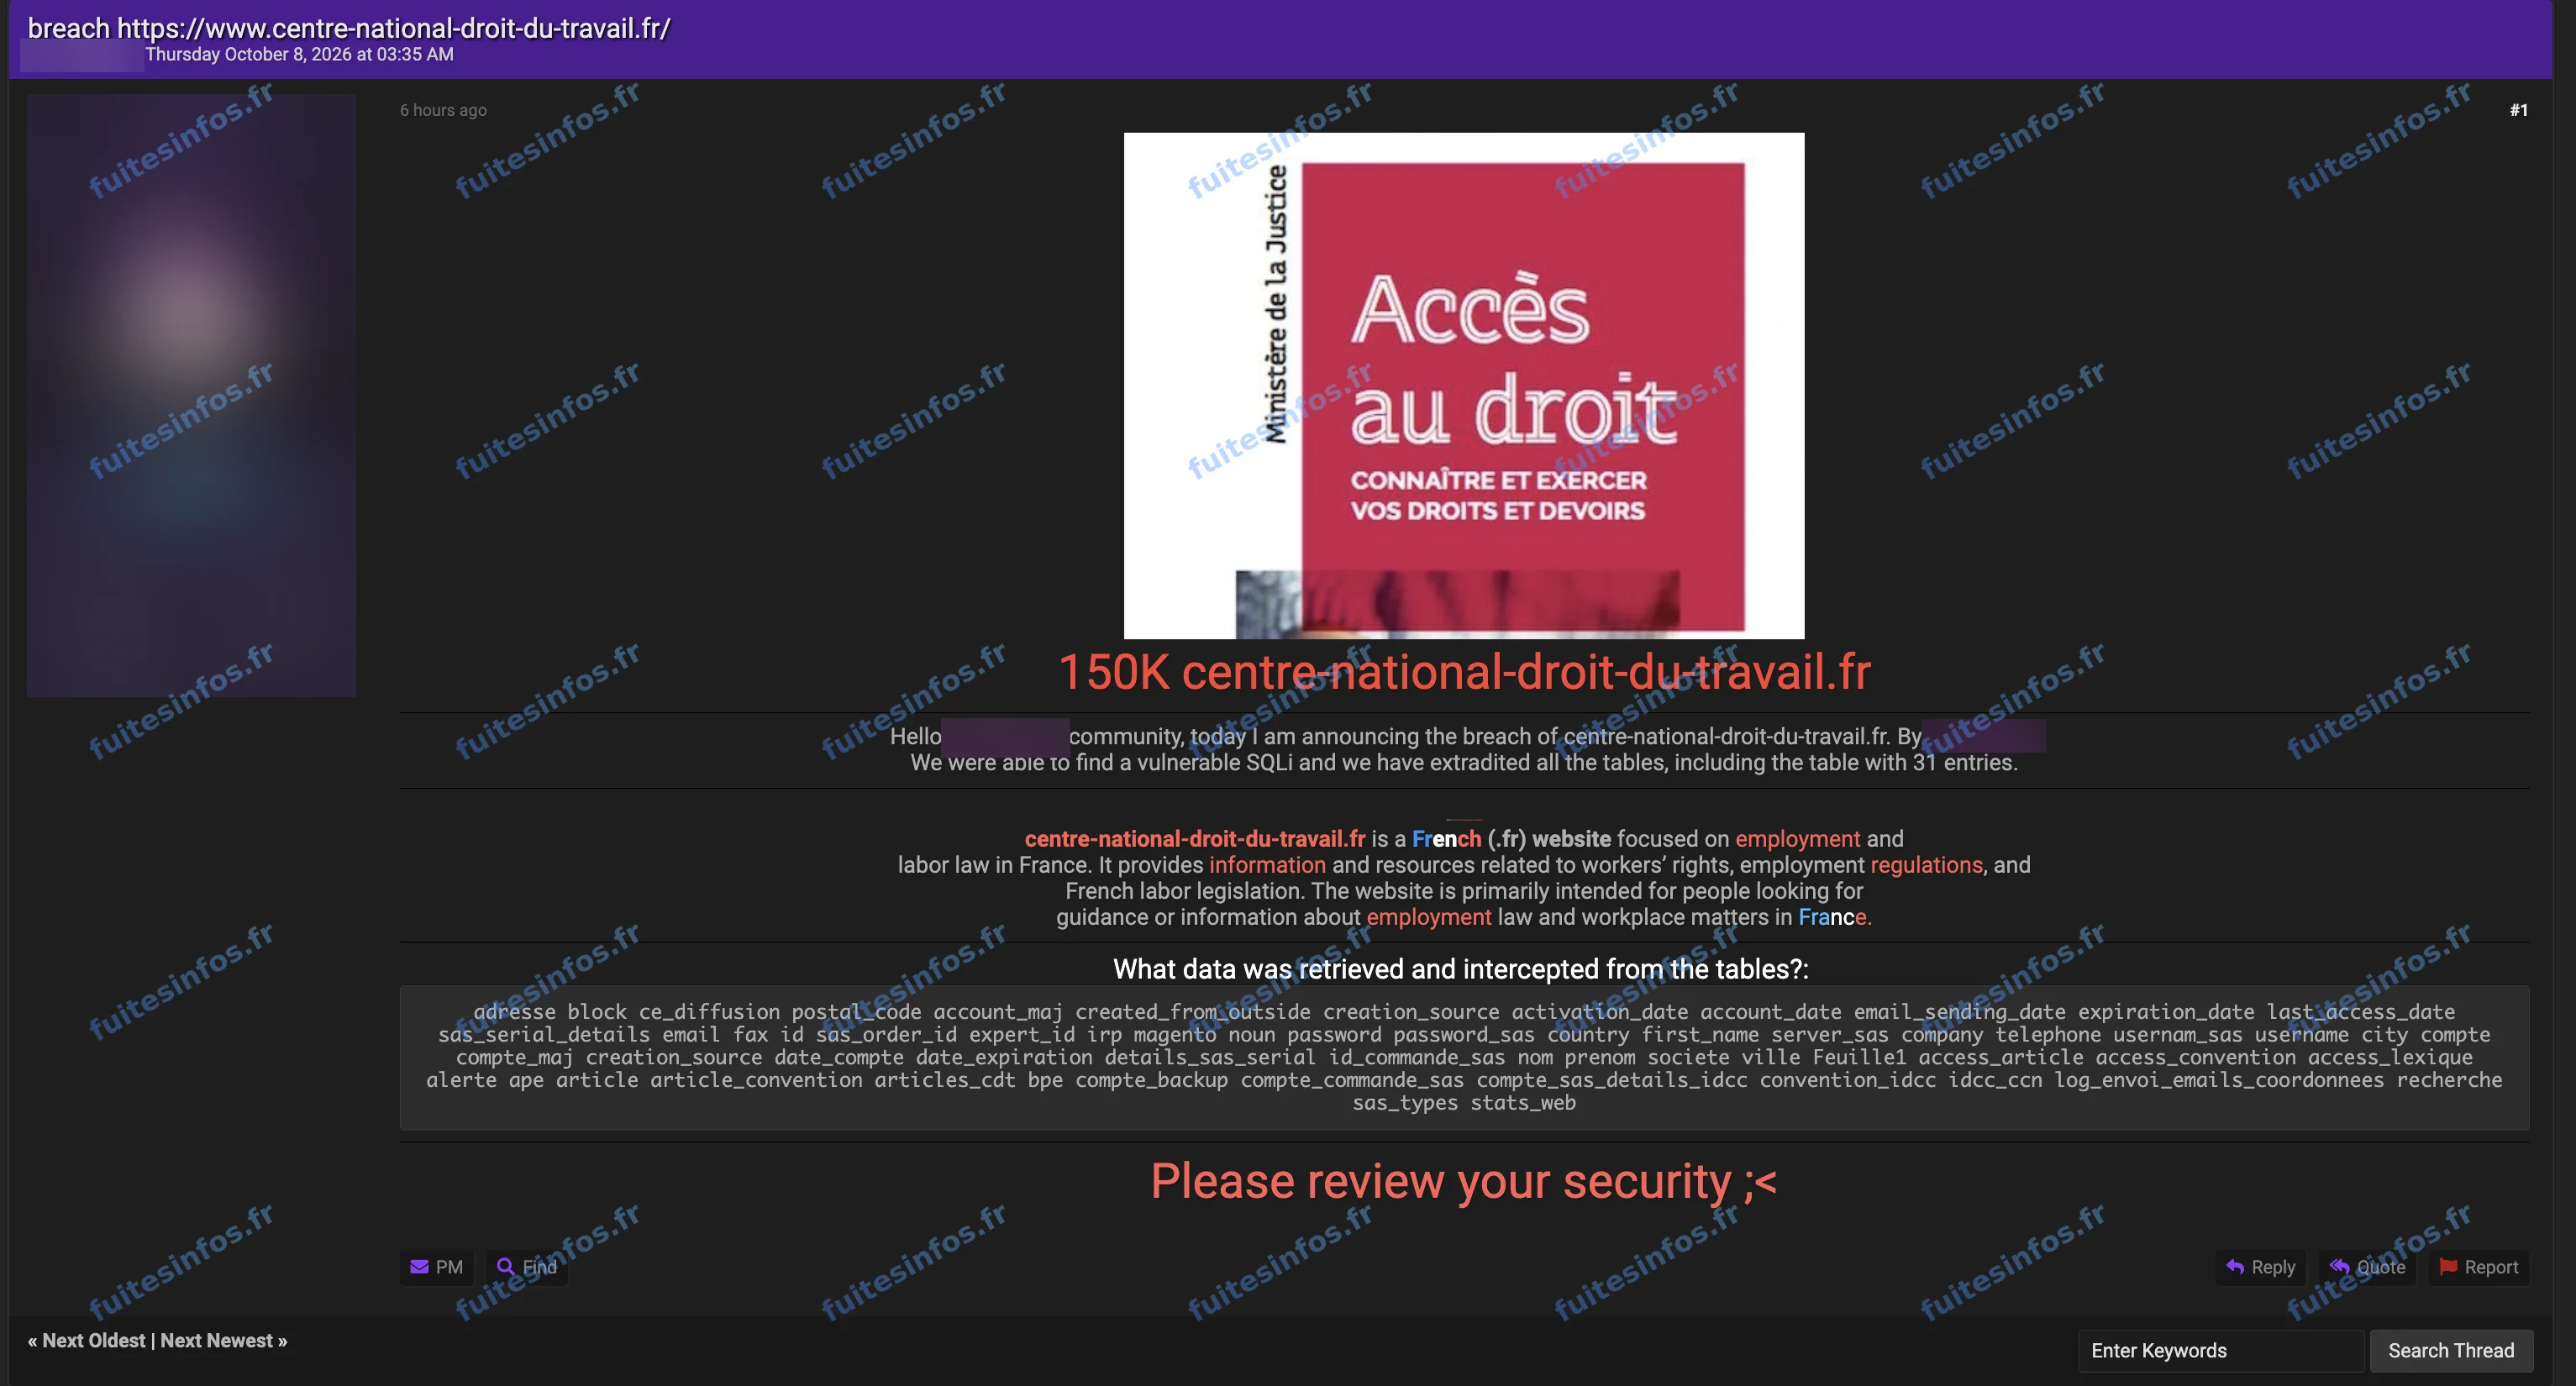Image resolution: width=2576 pixels, height=1386 pixels.
Task: Click the '150K centre-national-droit-du-travail.fr' heading
Action: pos(1464,672)
